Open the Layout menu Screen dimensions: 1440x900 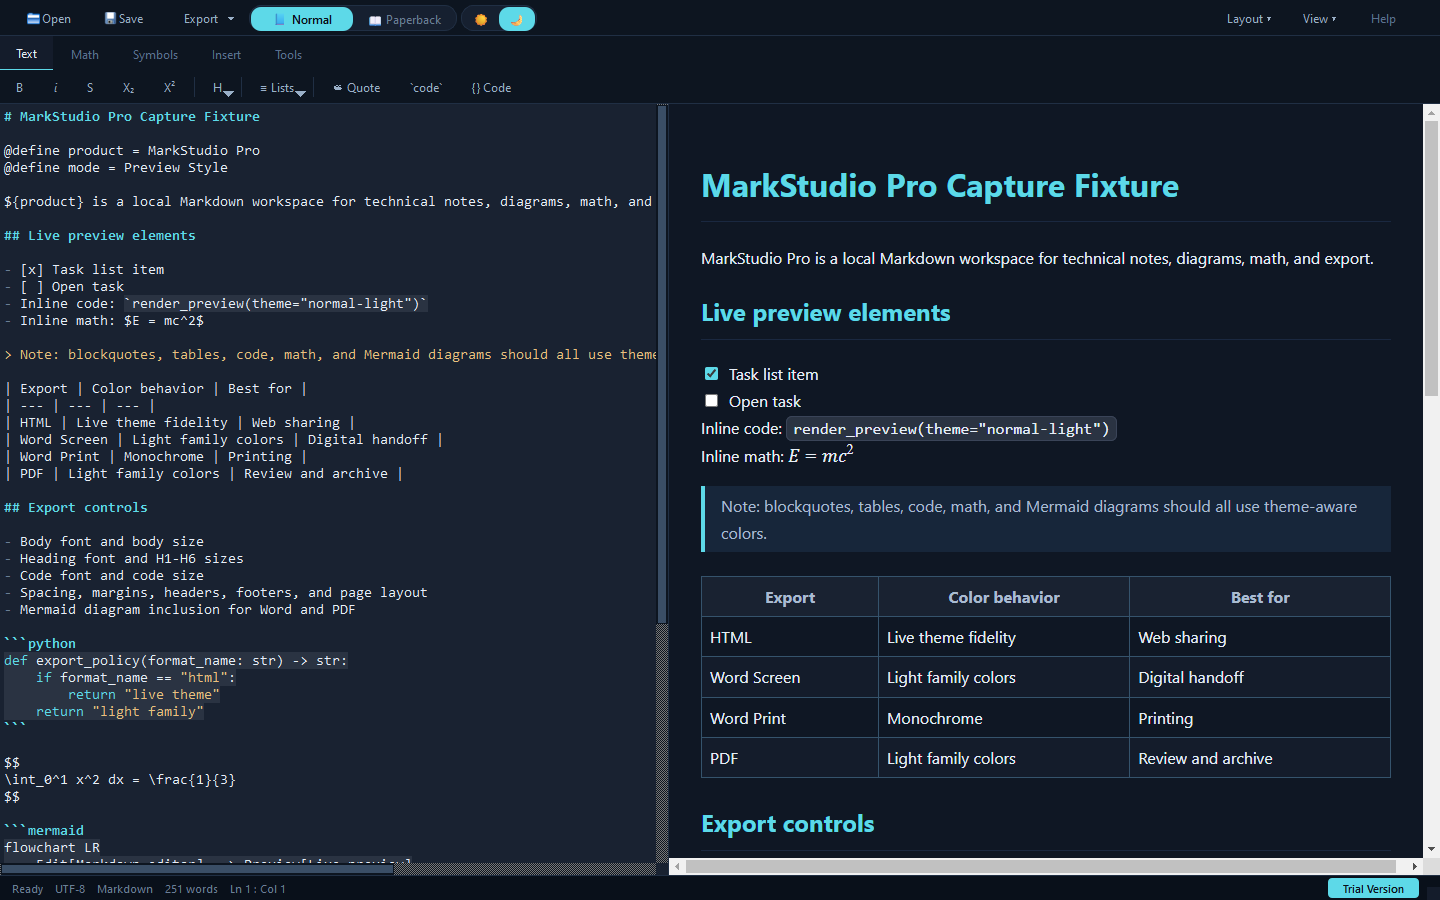pos(1249,19)
